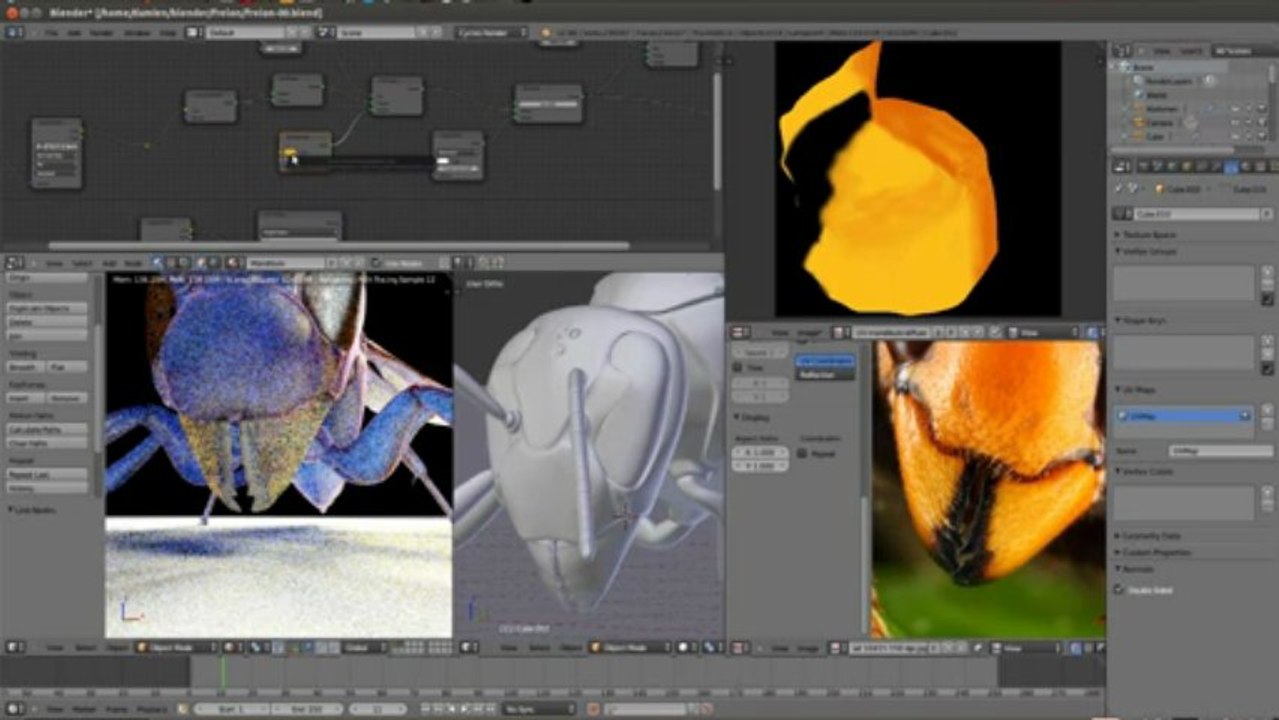This screenshot has height=720, width=1279.
Task: Toggle visibility eye for Camera in outliner
Action: coord(1234,122)
